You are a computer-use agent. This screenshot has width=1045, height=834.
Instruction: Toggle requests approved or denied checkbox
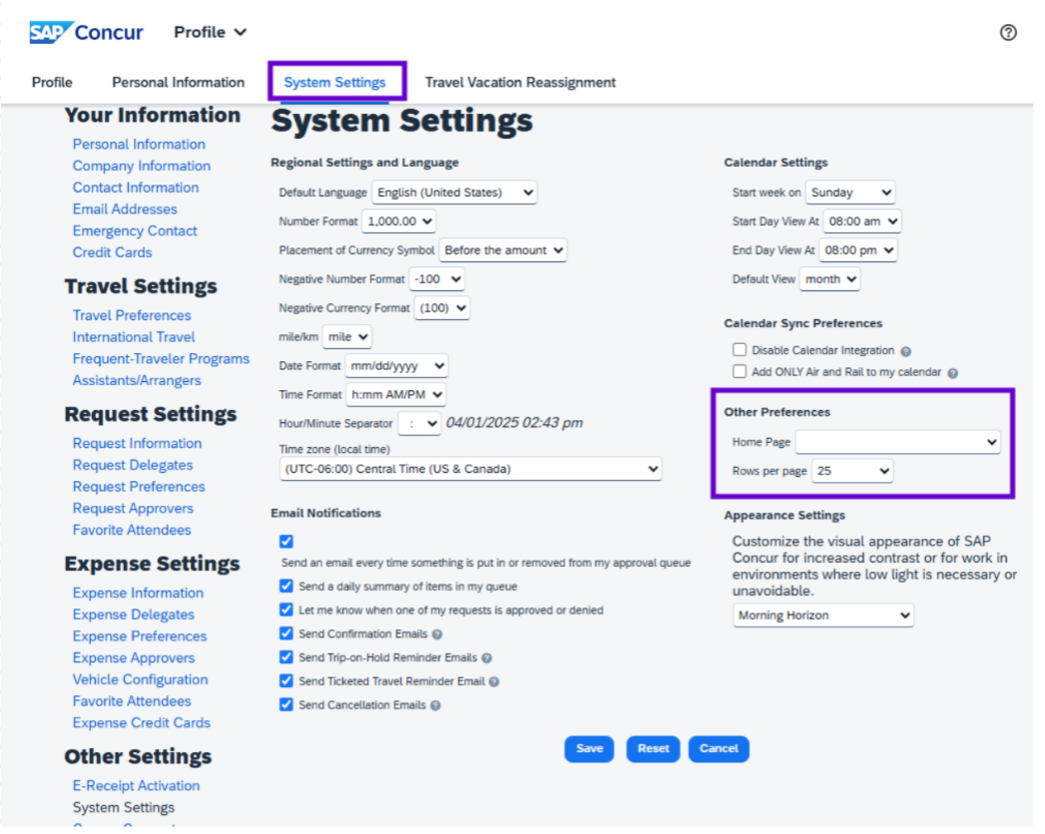coord(287,610)
